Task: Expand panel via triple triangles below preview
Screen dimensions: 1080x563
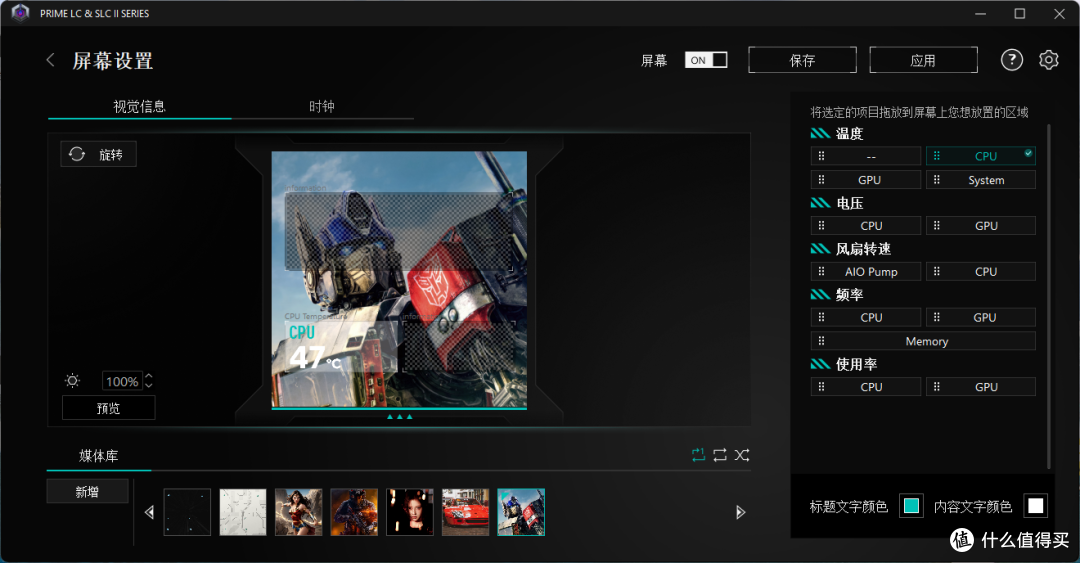Action: [399, 417]
